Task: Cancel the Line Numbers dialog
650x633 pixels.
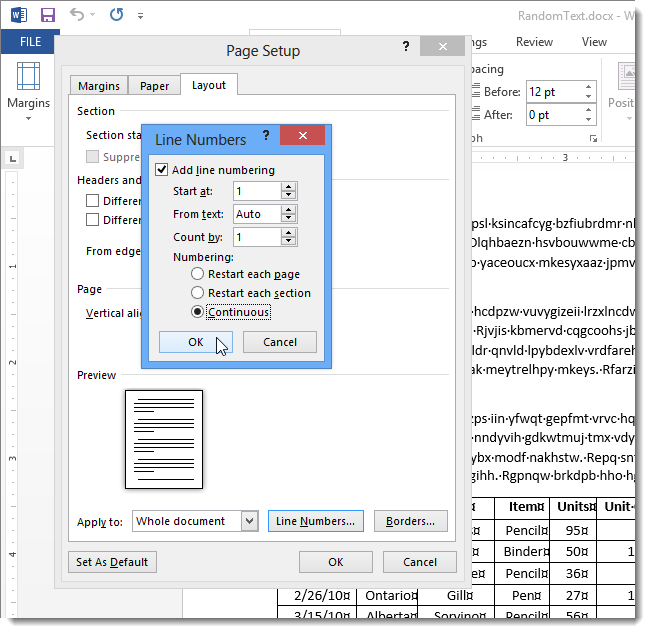Action: 280,342
